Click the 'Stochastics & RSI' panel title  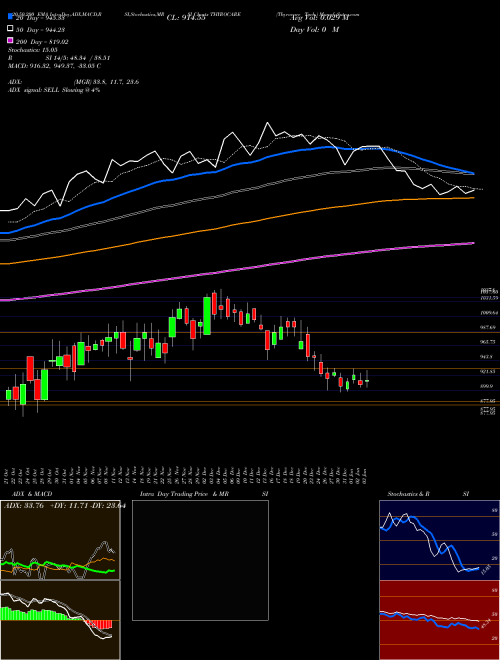(428, 494)
